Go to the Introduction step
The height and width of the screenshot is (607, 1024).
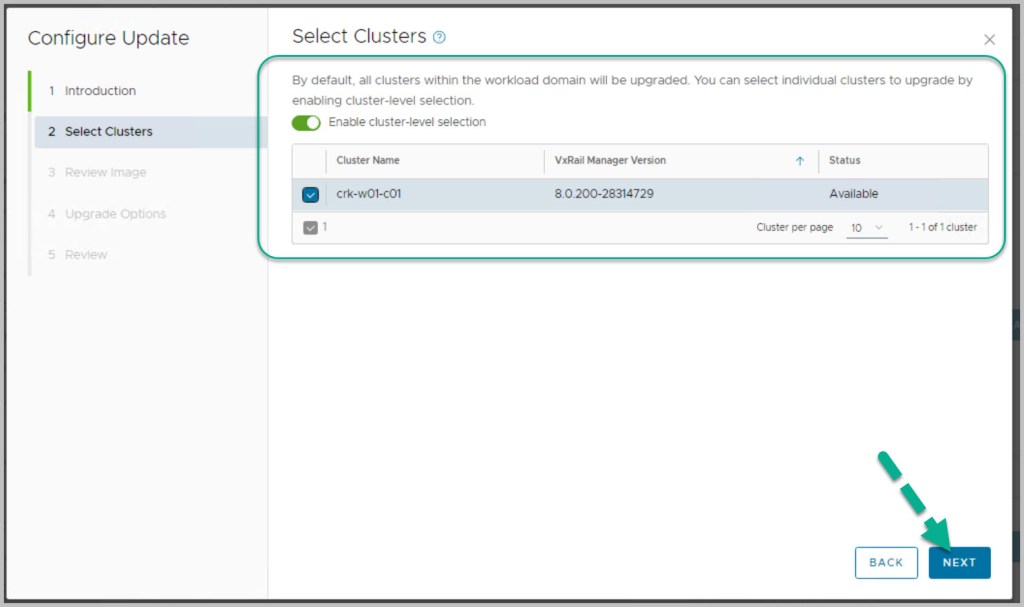coord(100,91)
